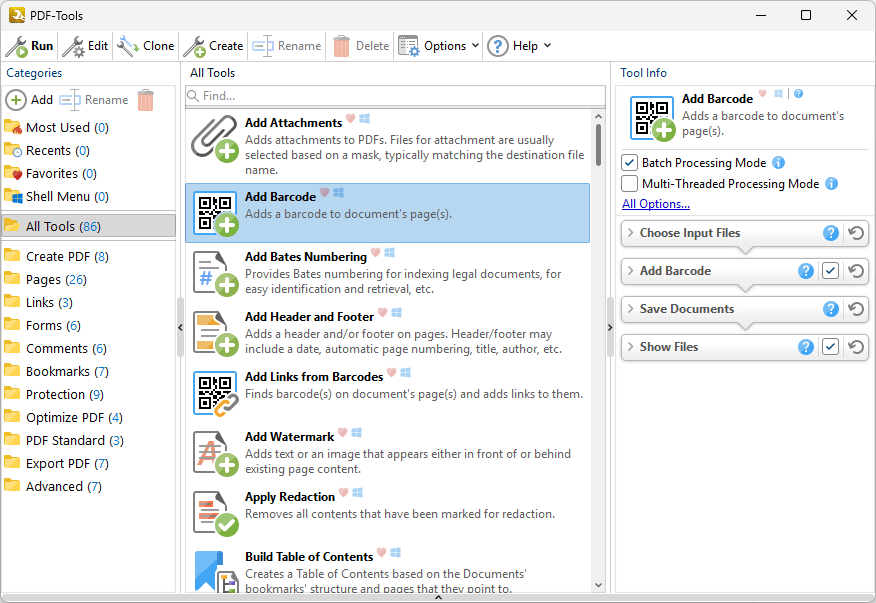The height and width of the screenshot is (603, 876).
Task: Click the Create tool icon in toolbar
Action: click(x=194, y=46)
